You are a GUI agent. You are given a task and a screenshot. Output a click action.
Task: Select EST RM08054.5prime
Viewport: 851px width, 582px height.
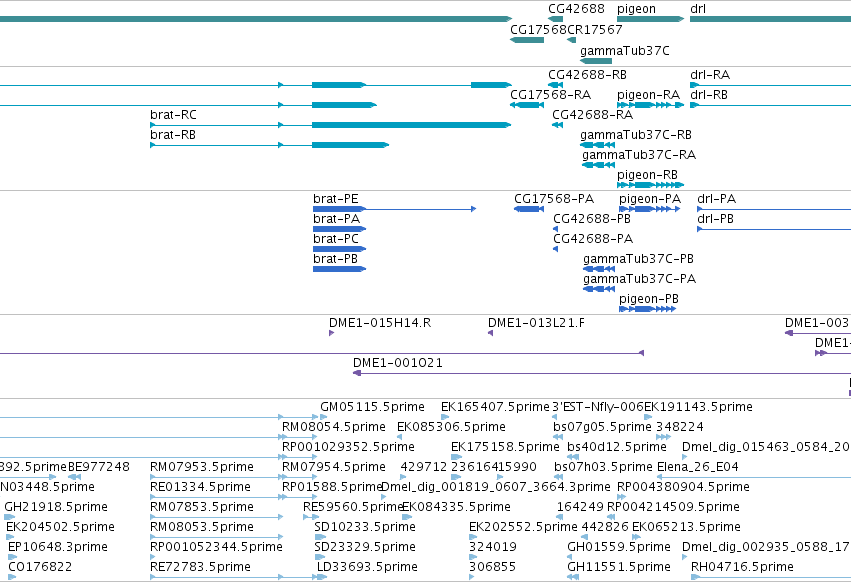(334, 427)
